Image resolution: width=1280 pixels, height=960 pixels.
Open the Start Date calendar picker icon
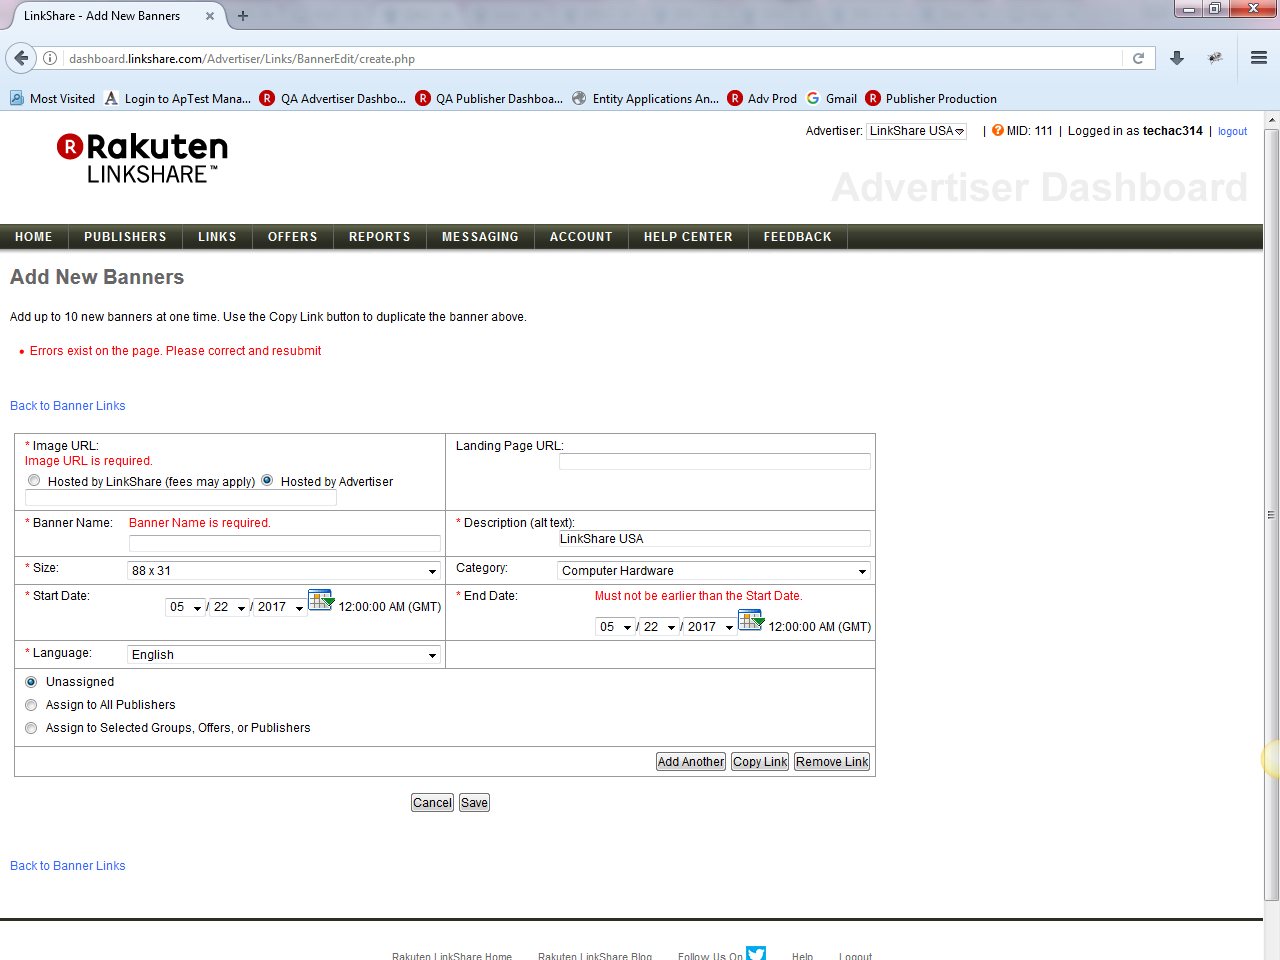(320, 600)
